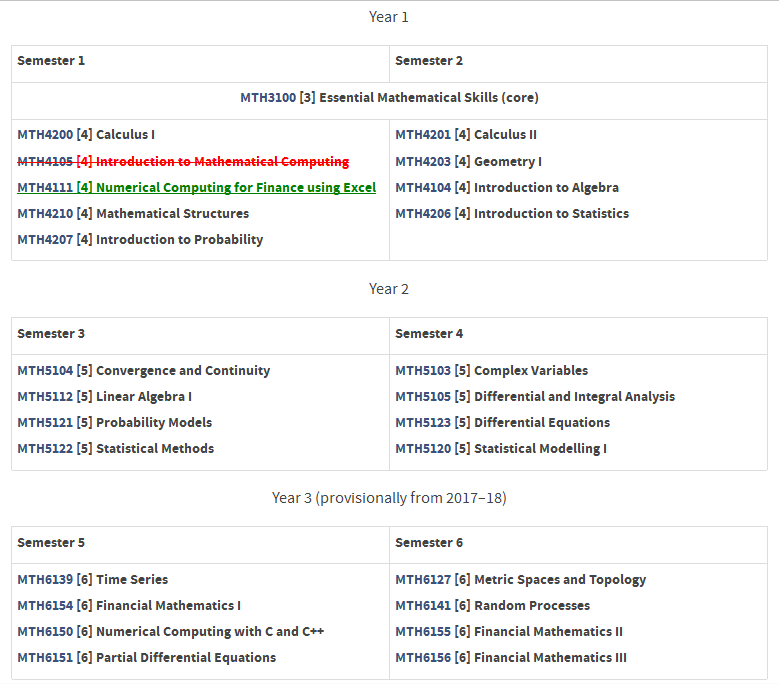The height and width of the screenshot is (684, 779).
Task: Open MTH4111 Numerical Computing for Finance using Excel
Action: tap(197, 188)
